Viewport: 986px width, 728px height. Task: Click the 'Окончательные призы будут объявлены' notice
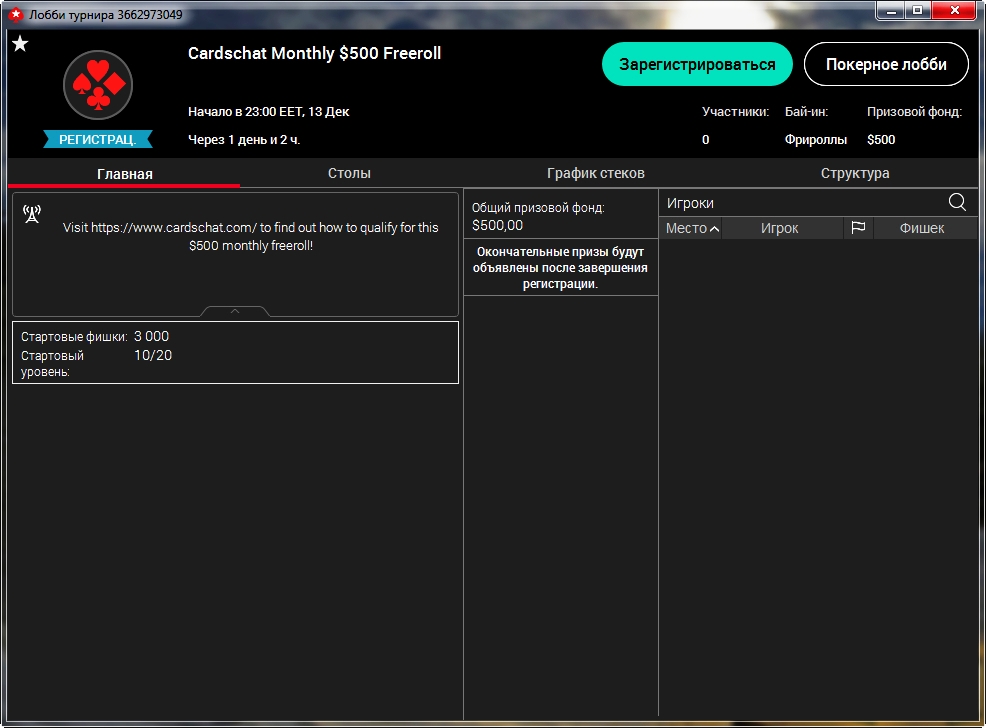pos(560,268)
